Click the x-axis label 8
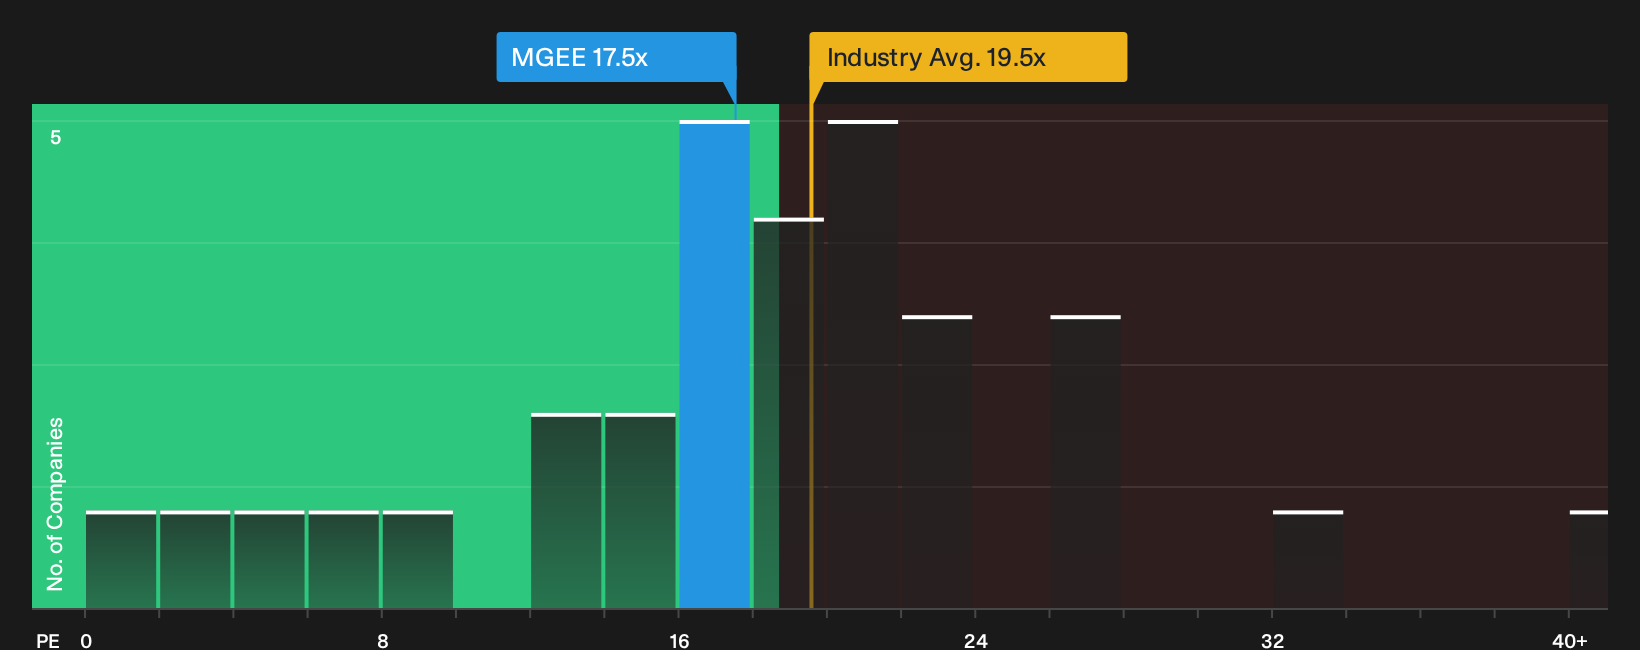This screenshot has height=650, width=1640. pos(383,640)
